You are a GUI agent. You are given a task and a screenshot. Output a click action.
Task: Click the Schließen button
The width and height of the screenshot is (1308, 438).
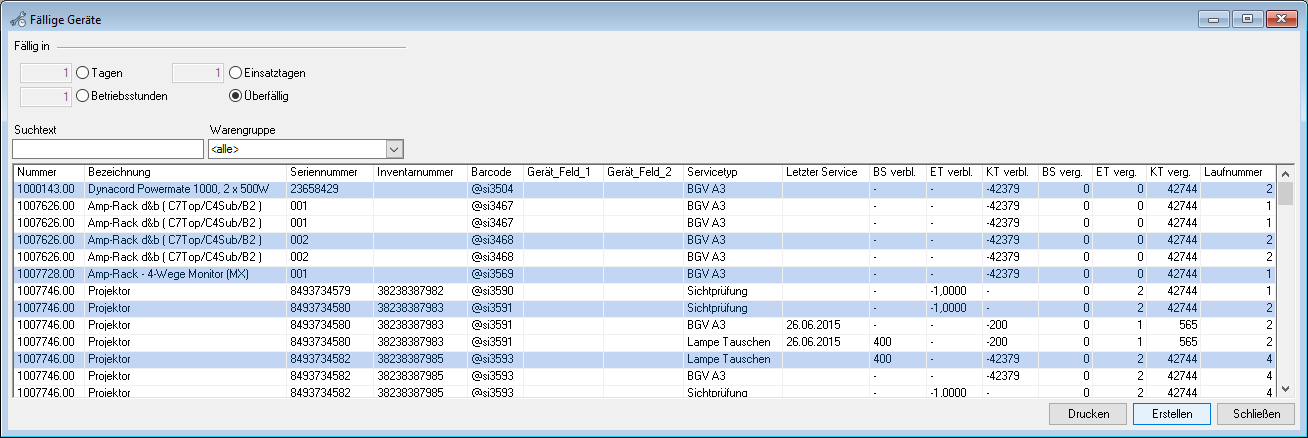coord(1257,414)
